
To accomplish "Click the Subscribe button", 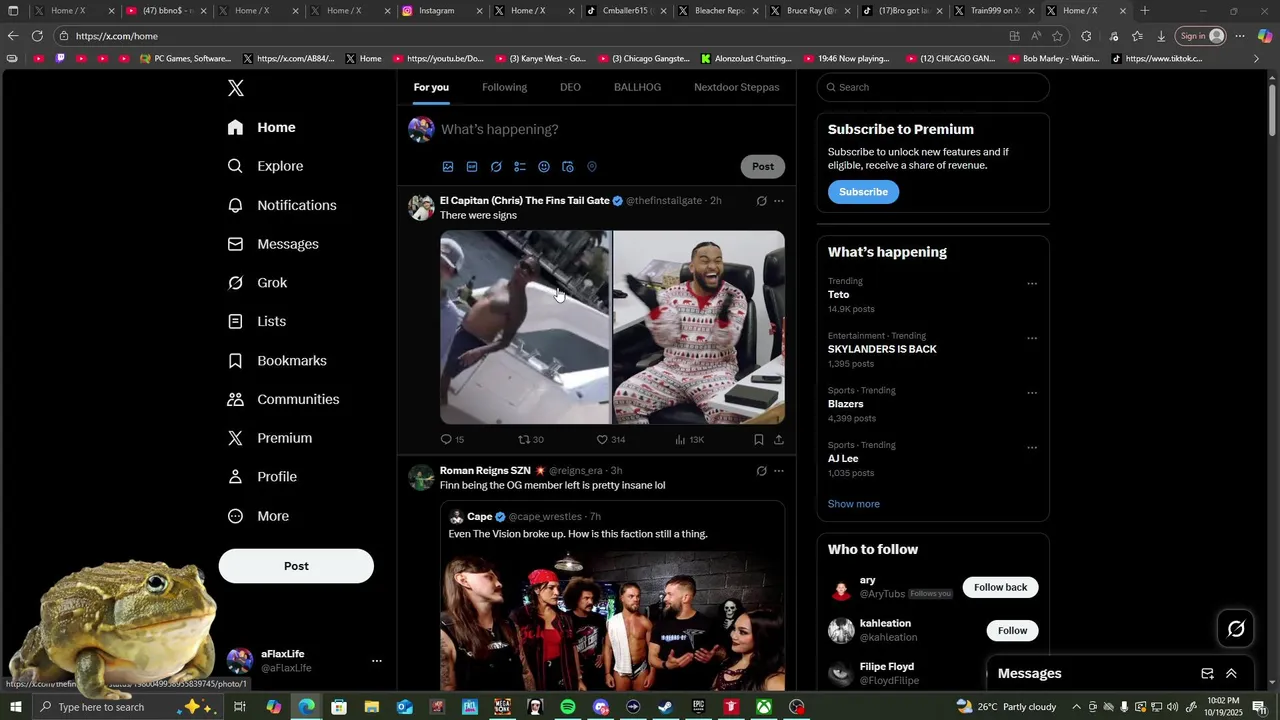I will coord(863,192).
